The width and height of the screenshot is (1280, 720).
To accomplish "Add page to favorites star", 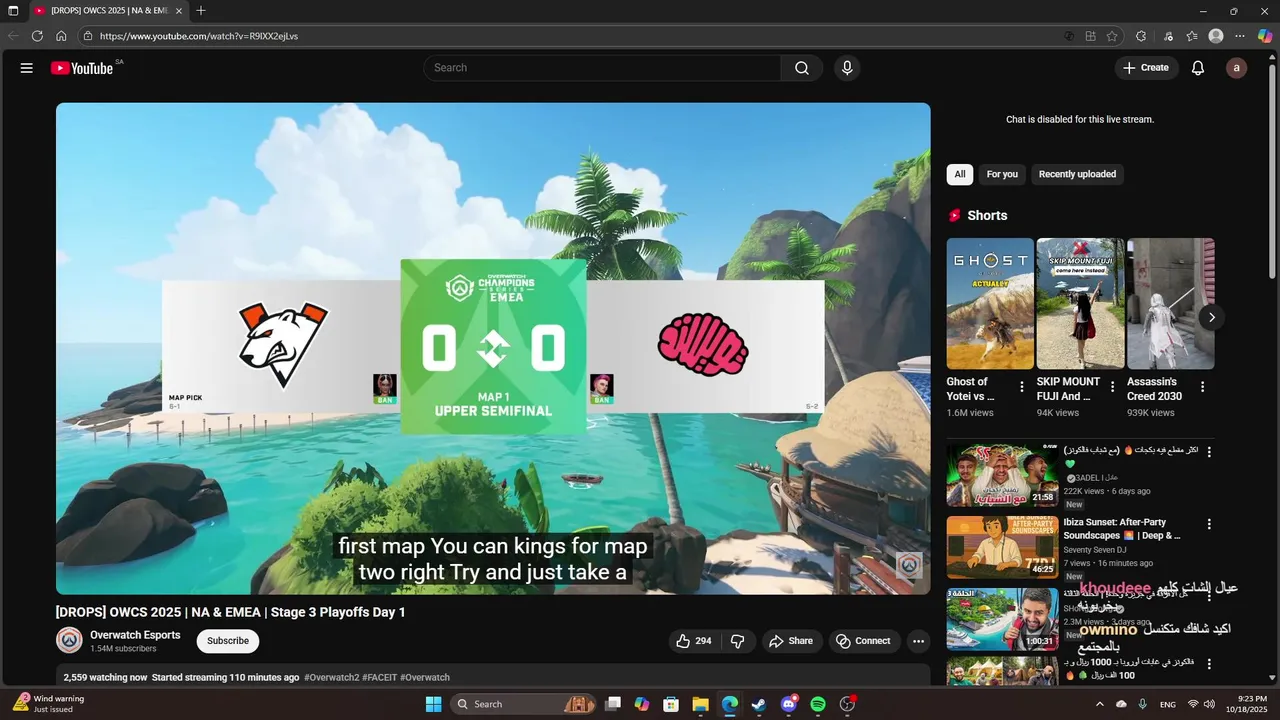I will [1112, 36].
